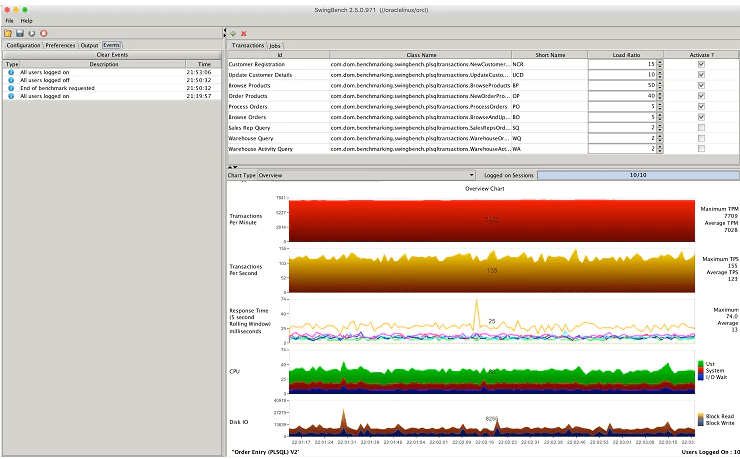Image resolution: width=740 pixels, height=459 pixels.
Task: Click the save configuration disk icon
Action: (20, 33)
